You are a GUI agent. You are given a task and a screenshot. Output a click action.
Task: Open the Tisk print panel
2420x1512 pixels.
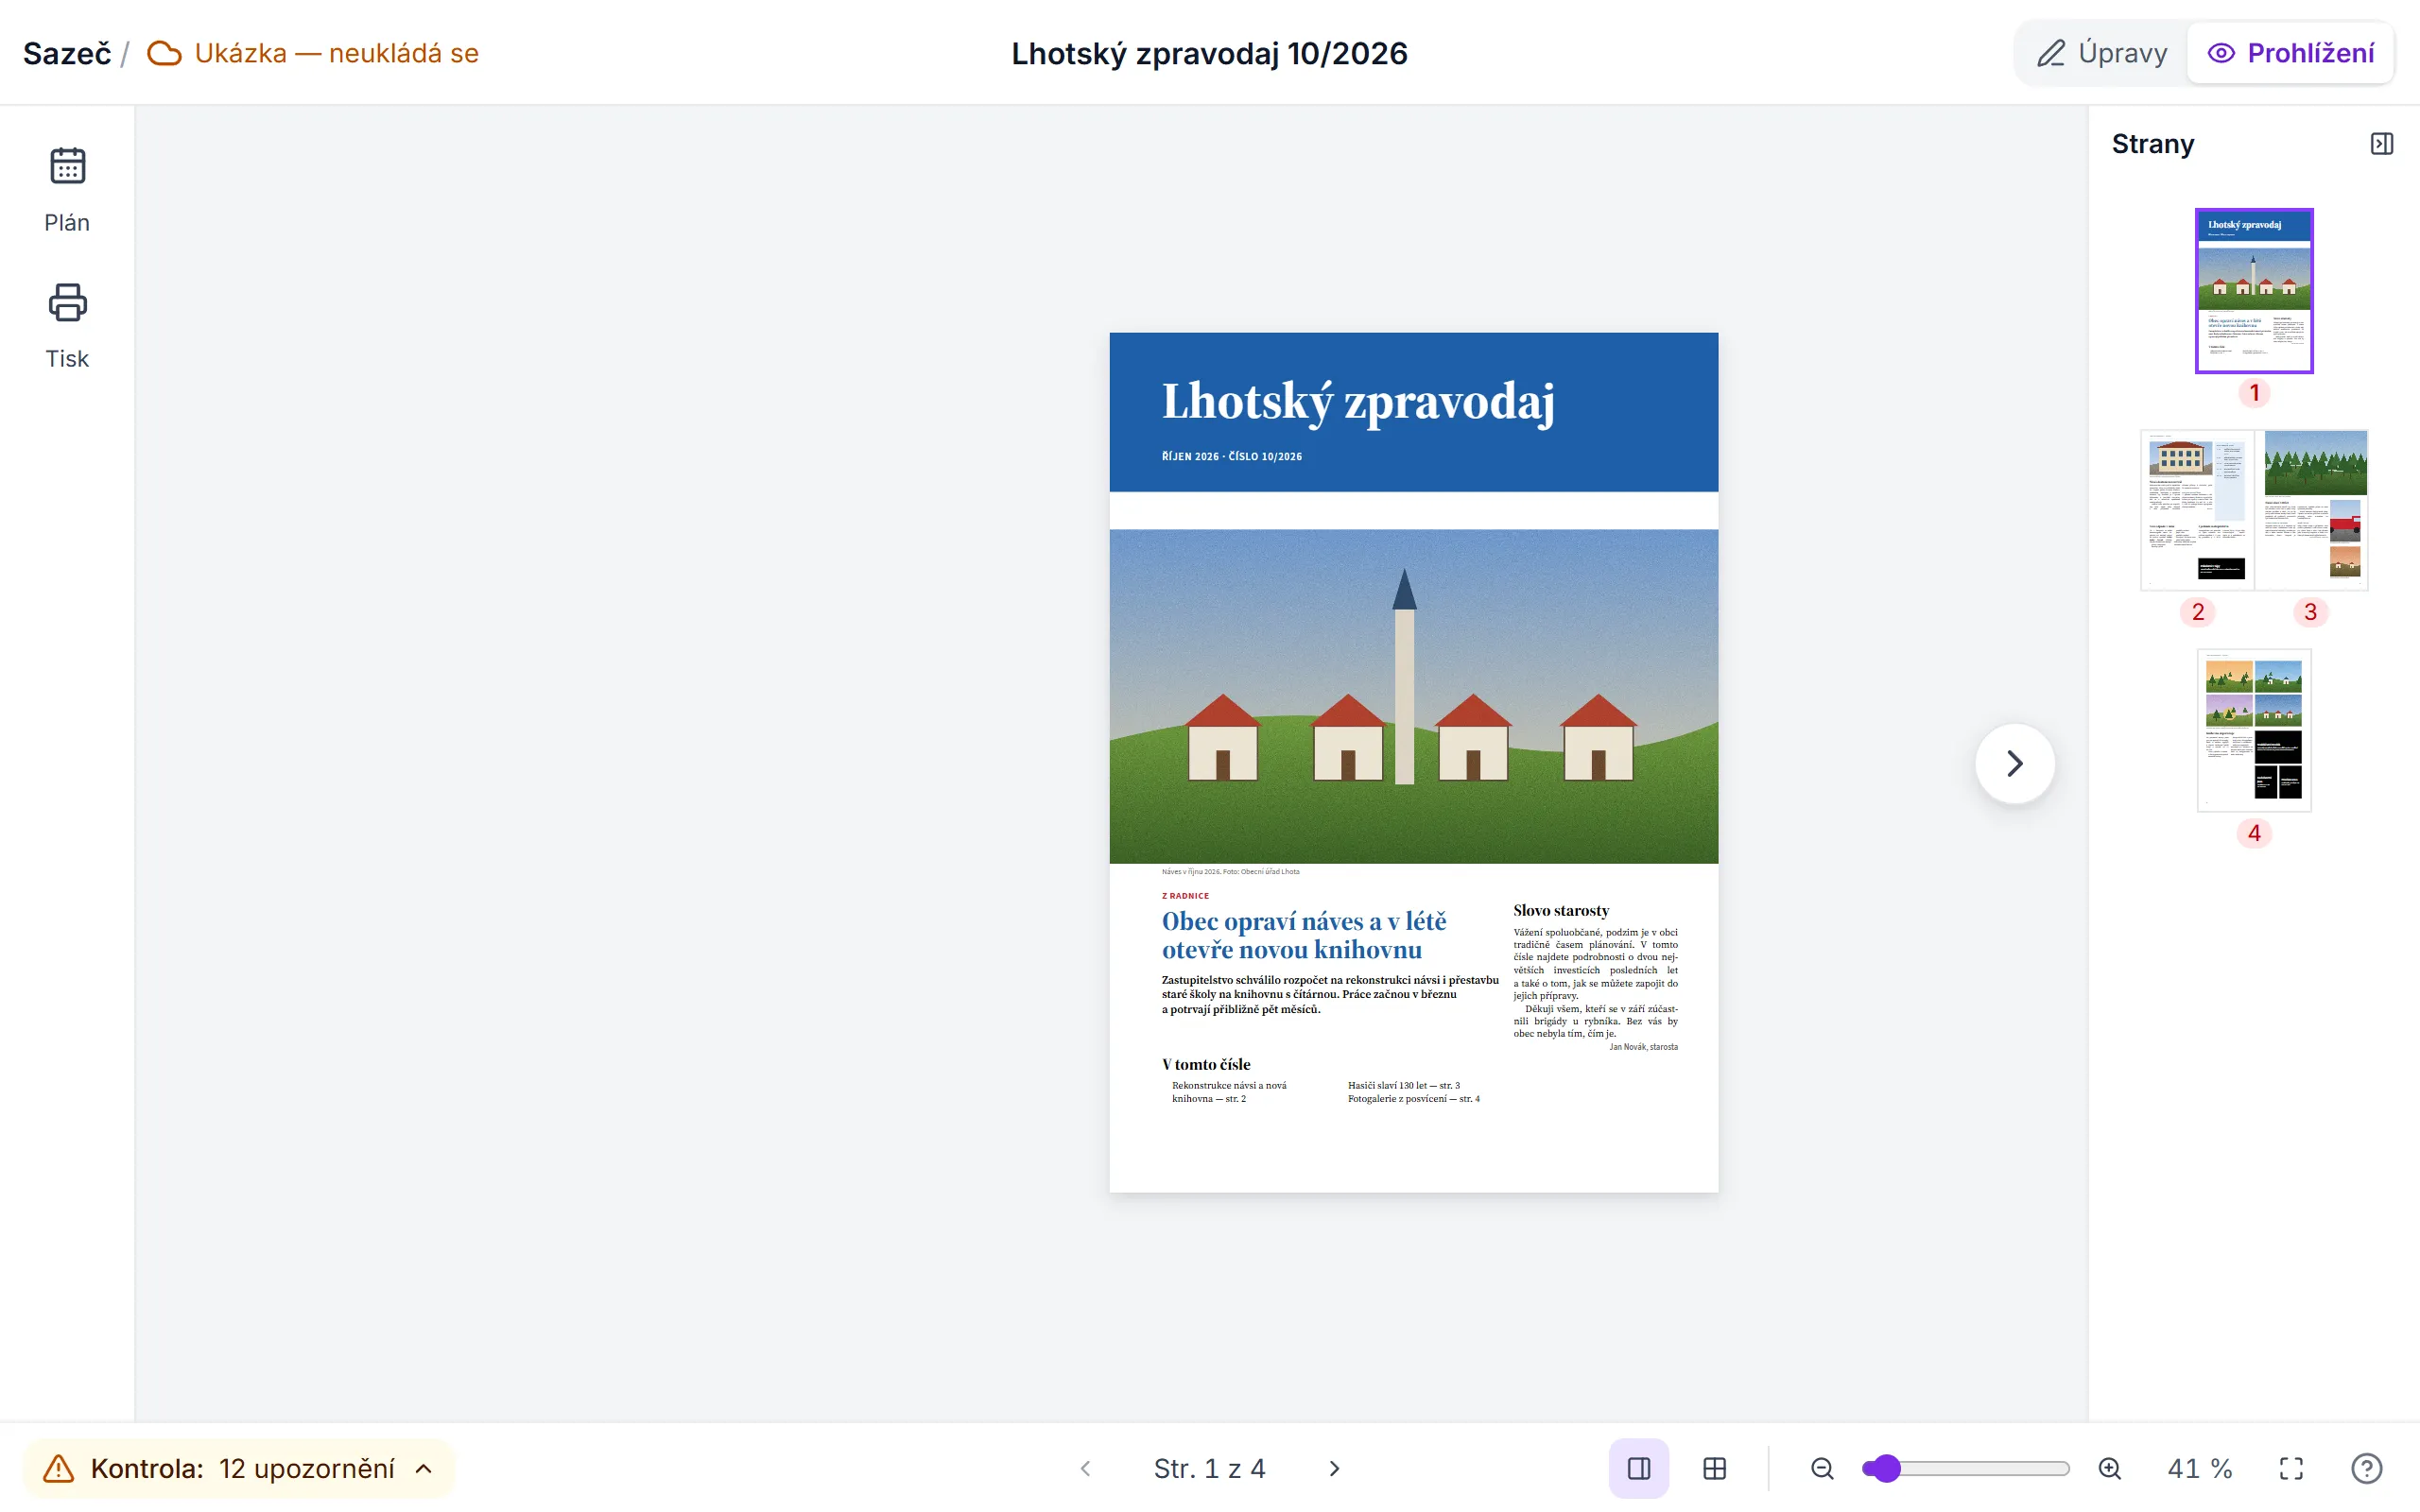coord(67,326)
